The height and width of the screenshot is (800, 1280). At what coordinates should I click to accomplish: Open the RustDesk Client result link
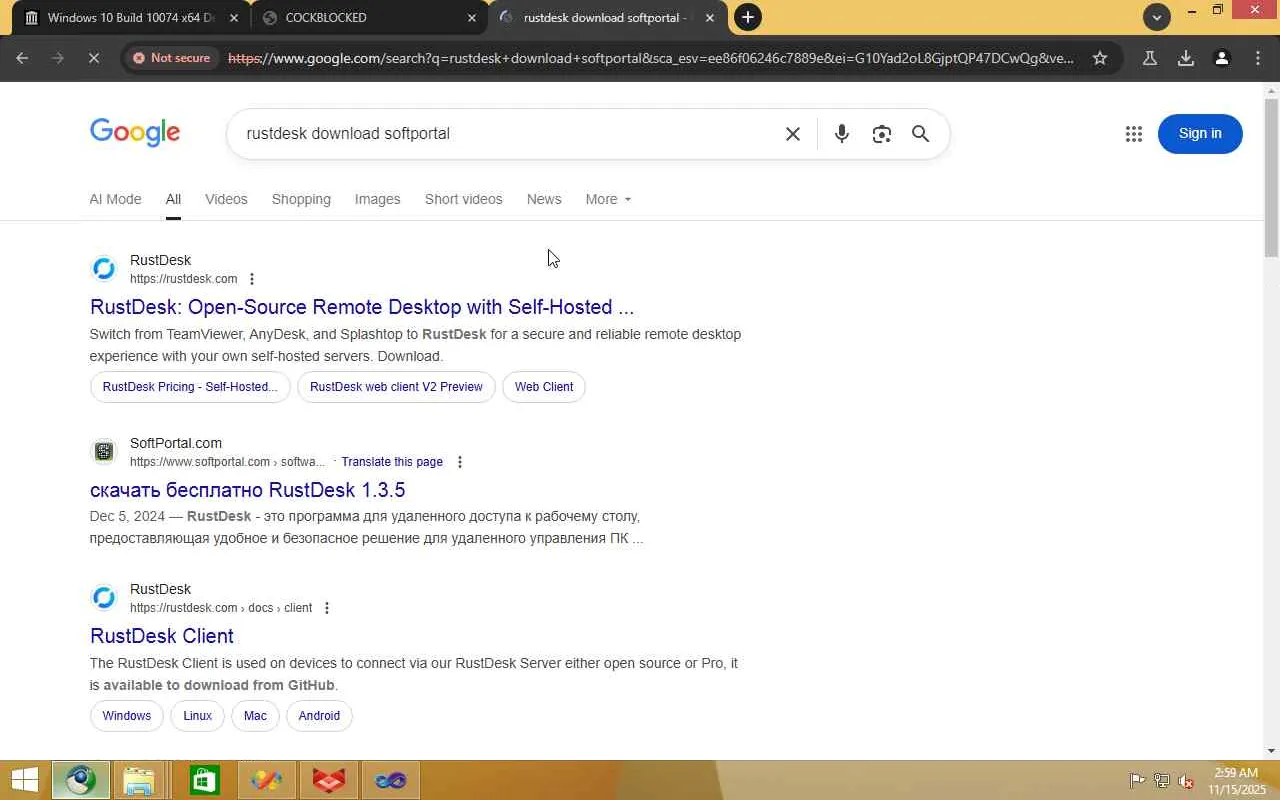tap(162, 636)
